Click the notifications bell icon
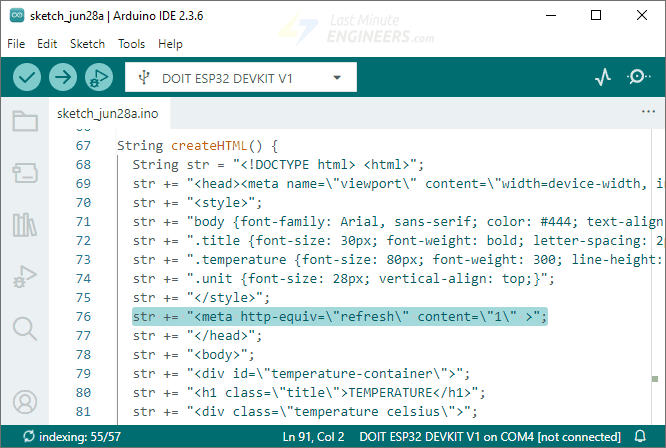The height and width of the screenshot is (448, 666). click(x=641, y=436)
